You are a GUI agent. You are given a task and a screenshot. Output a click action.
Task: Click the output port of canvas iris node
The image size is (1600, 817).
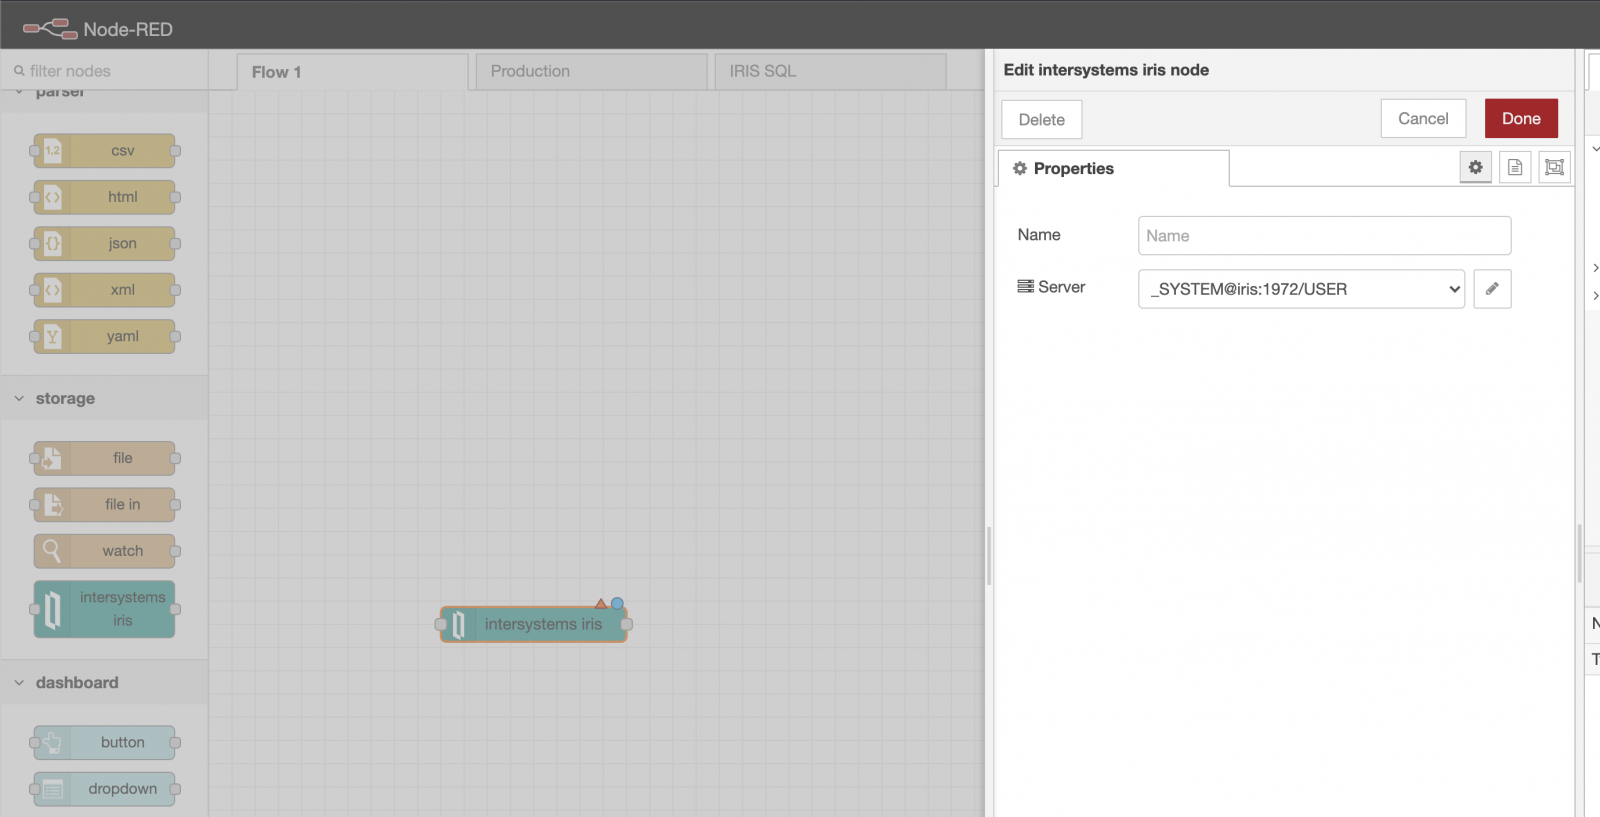627,624
